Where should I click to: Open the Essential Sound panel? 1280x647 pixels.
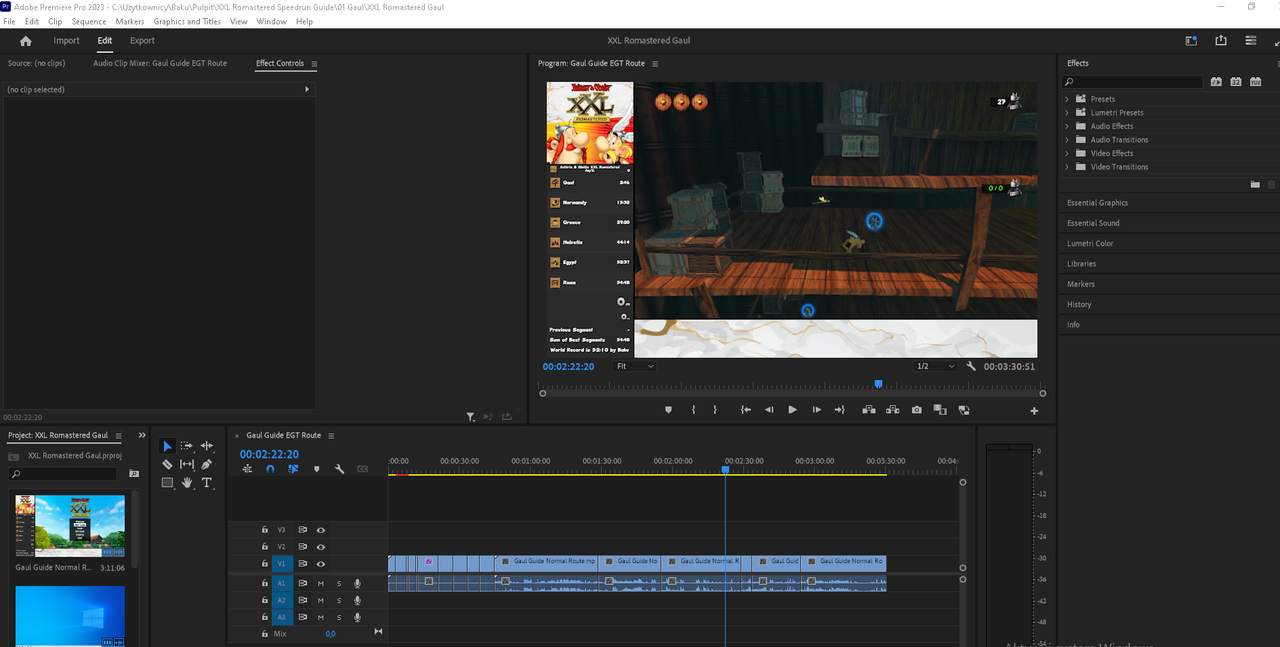[1093, 223]
